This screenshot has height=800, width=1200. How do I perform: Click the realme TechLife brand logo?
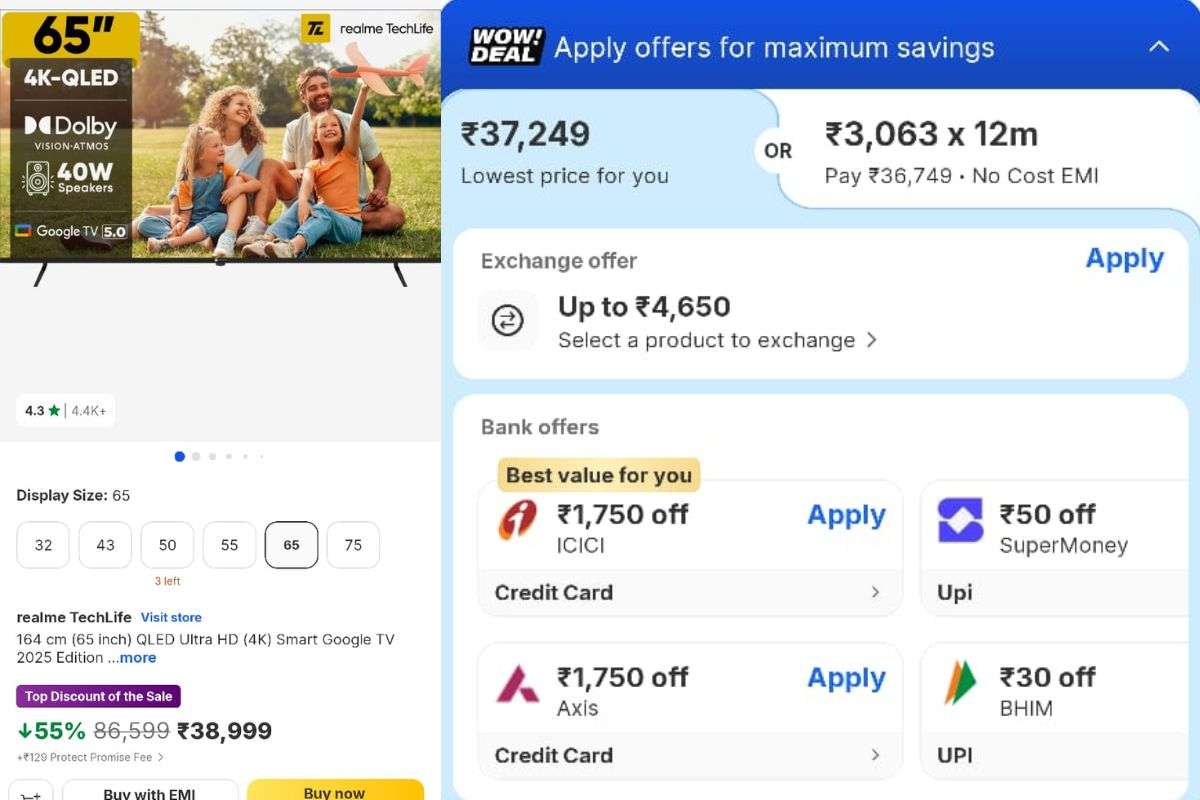[367, 29]
